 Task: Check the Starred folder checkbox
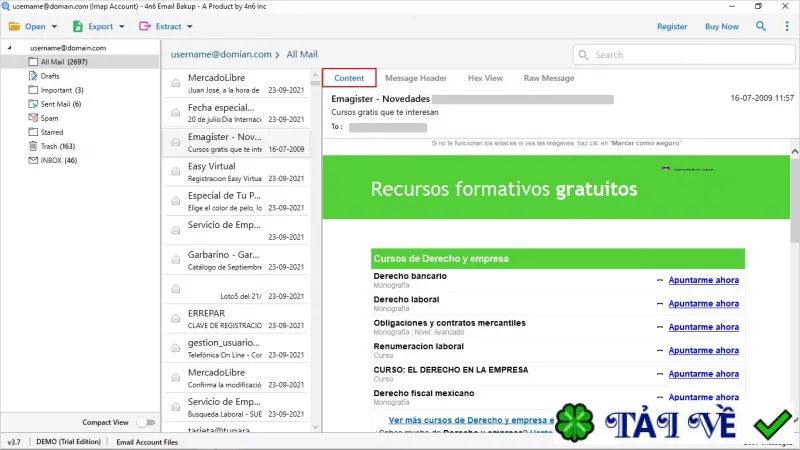coord(33,132)
